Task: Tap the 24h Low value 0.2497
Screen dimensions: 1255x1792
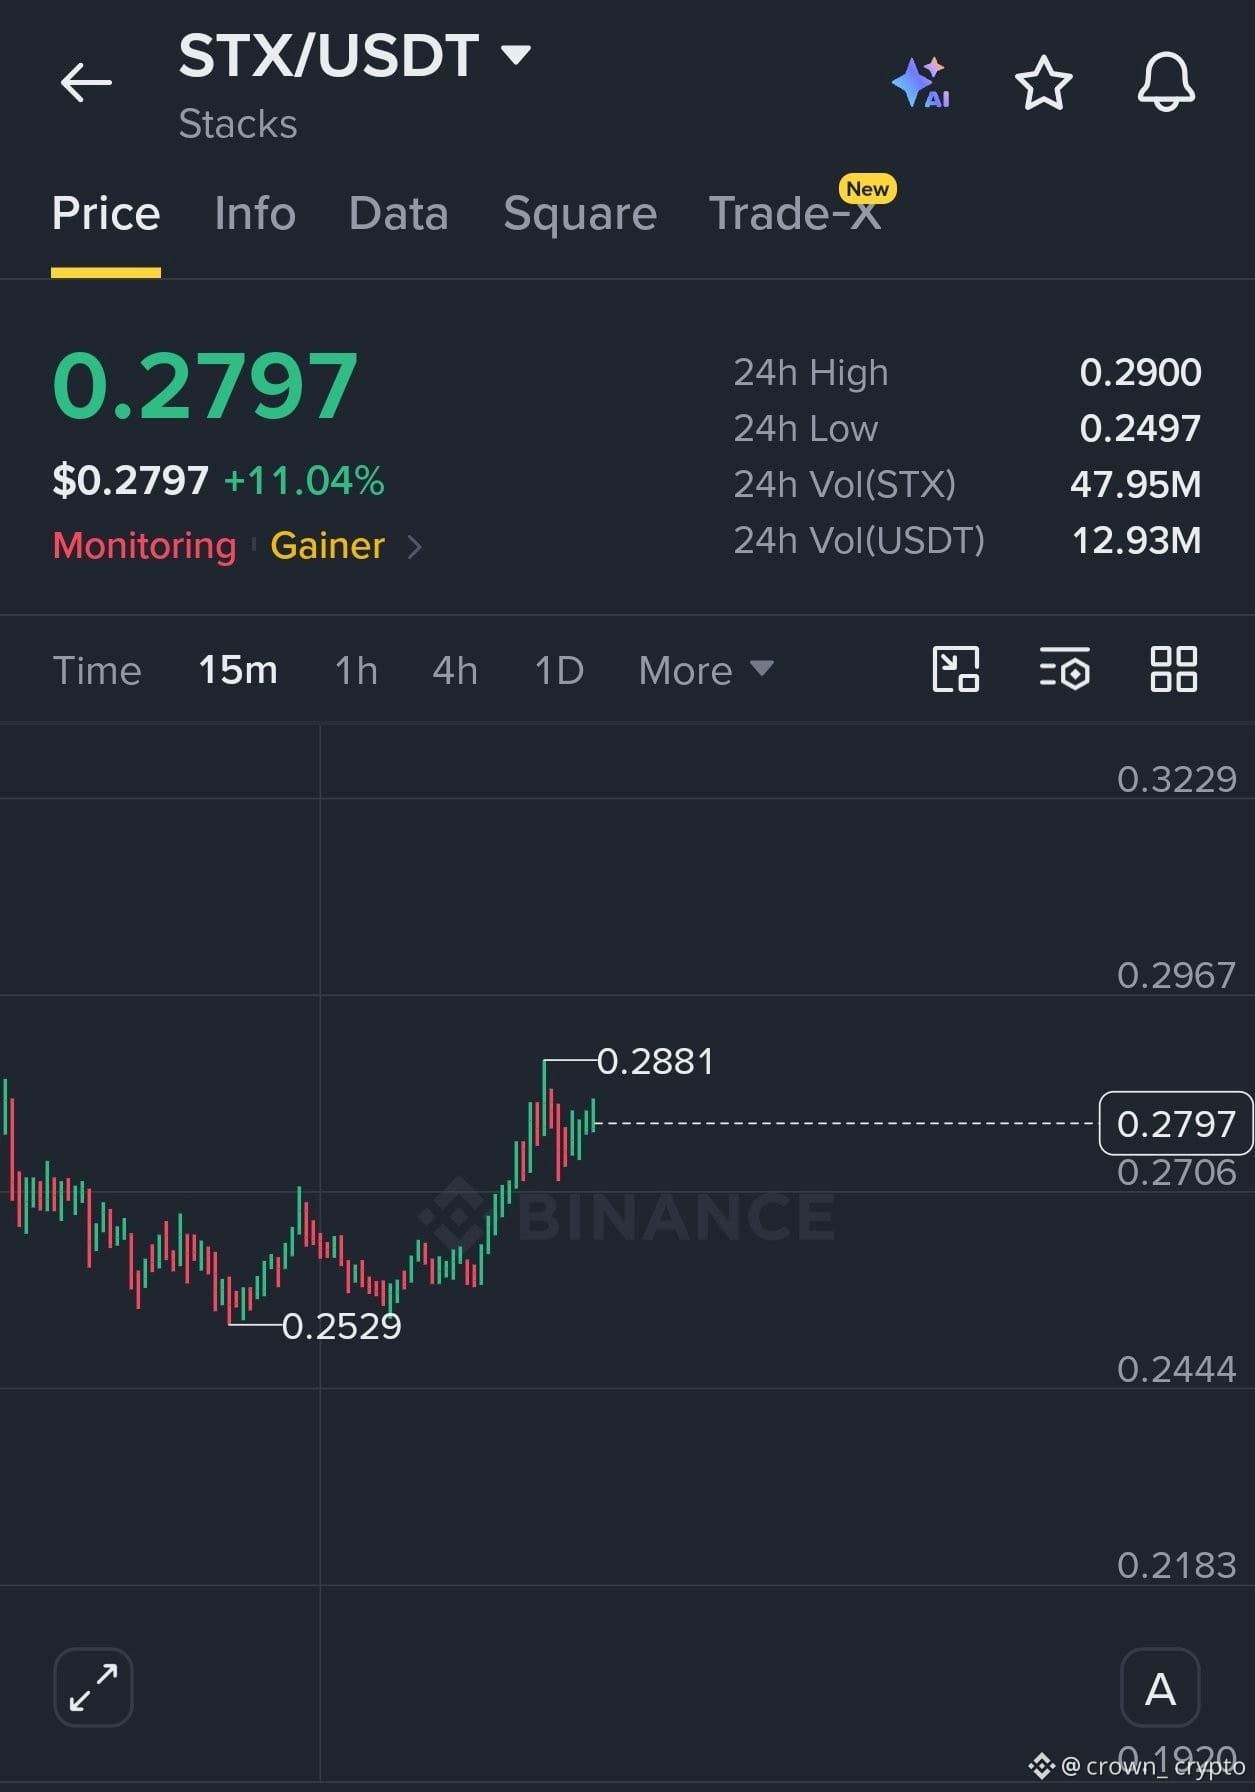Action: pyautogui.click(x=1140, y=428)
